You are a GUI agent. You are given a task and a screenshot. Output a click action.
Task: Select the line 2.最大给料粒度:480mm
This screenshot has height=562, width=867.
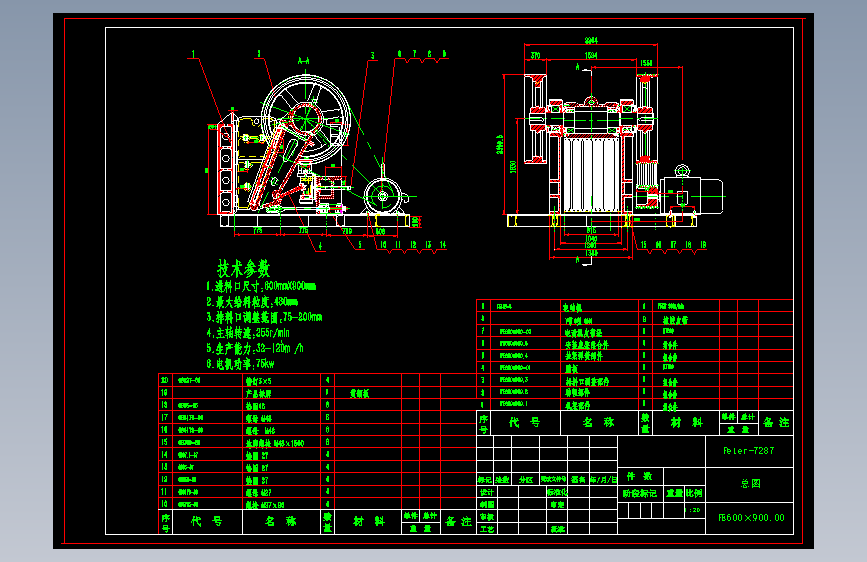pos(252,302)
